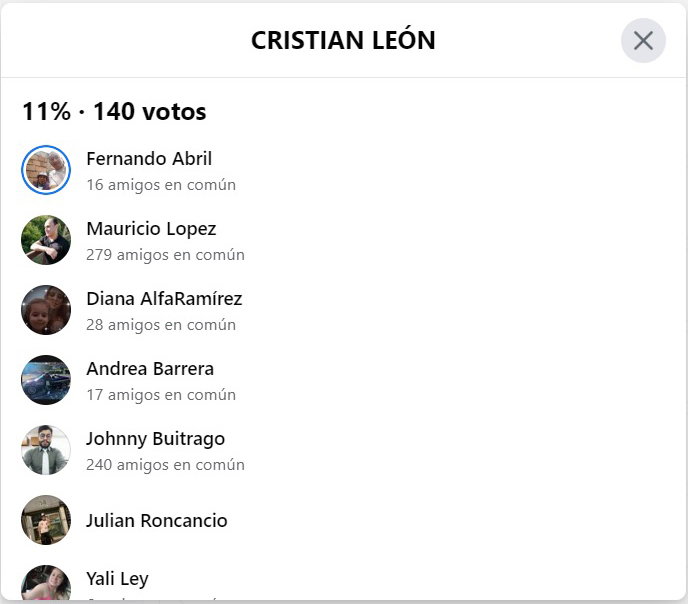Click the '279 amigos en común' text

pos(165,254)
